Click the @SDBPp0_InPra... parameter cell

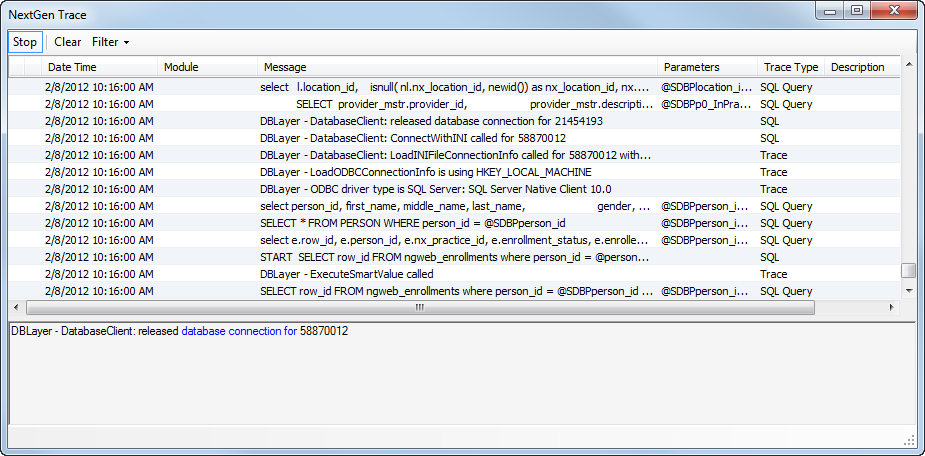pyautogui.click(x=707, y=104)
